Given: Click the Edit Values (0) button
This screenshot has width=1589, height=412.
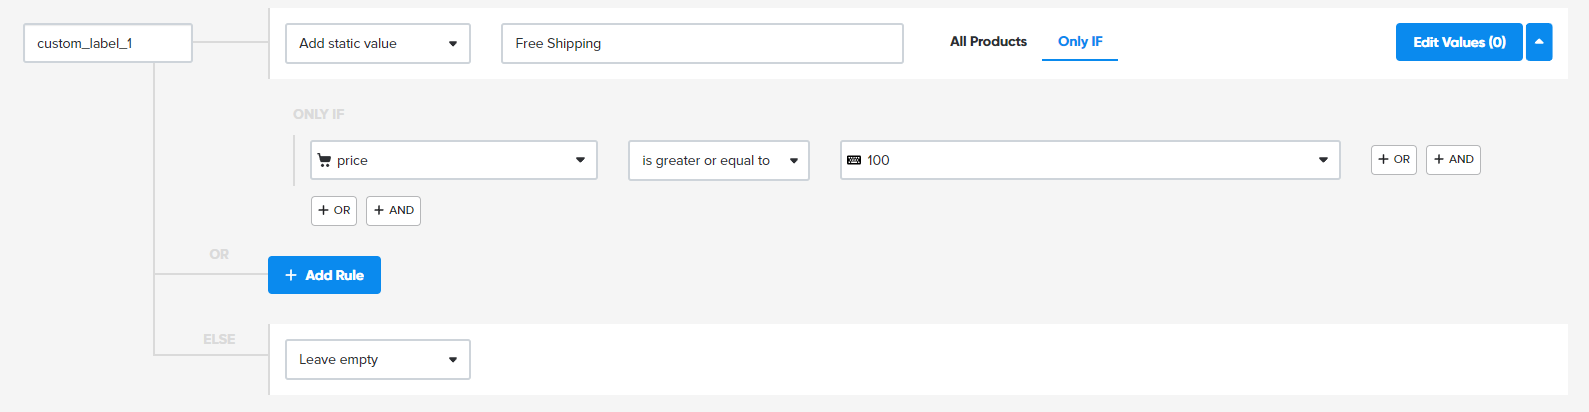Looking at the screenshot, I should coord(1458,42).
